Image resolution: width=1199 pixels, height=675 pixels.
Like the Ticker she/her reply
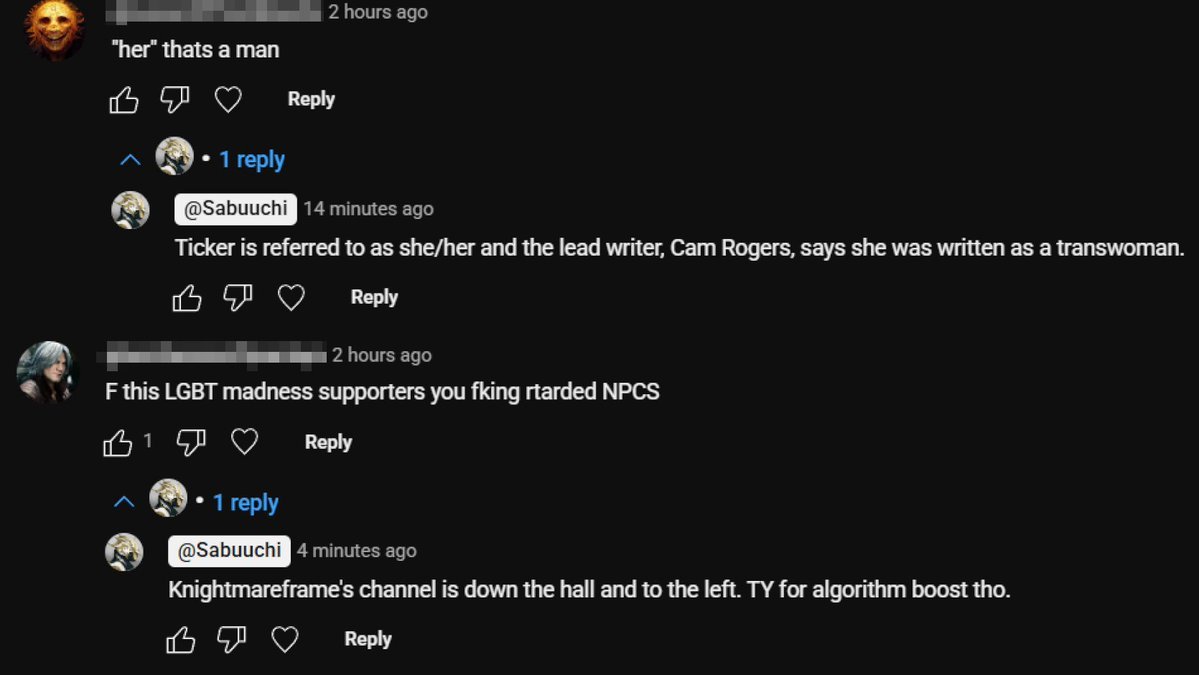pos(187,298)
